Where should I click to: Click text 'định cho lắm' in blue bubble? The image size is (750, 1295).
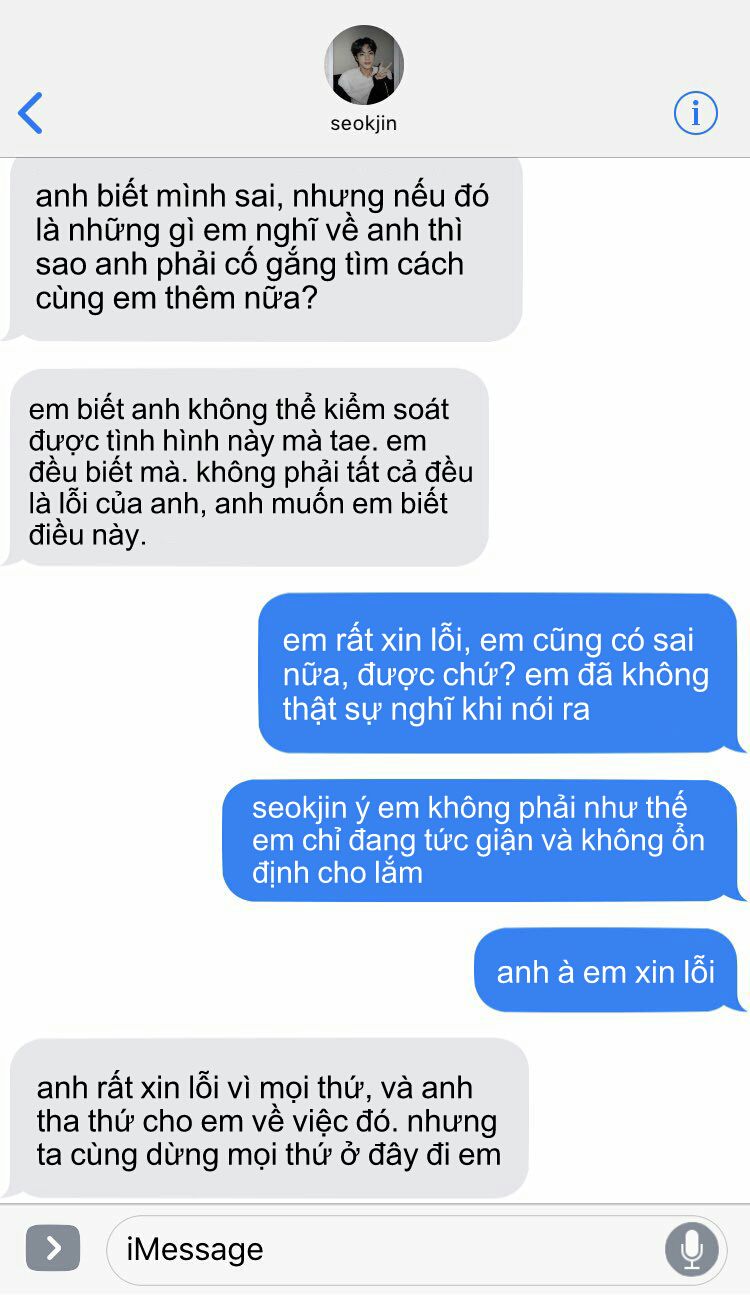pyautogui.click(x=337, y=872)
